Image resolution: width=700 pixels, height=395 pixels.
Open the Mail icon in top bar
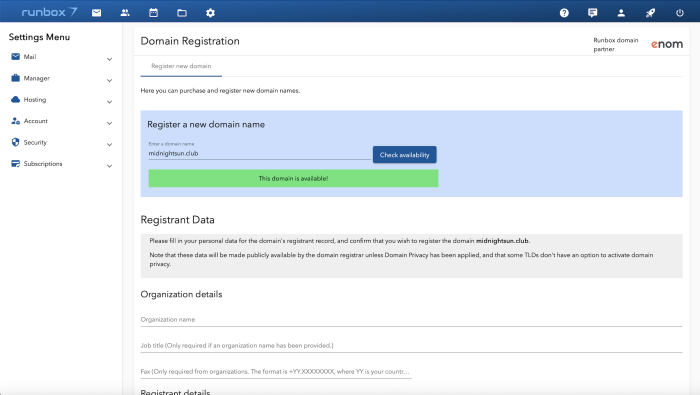pos(96,13)
